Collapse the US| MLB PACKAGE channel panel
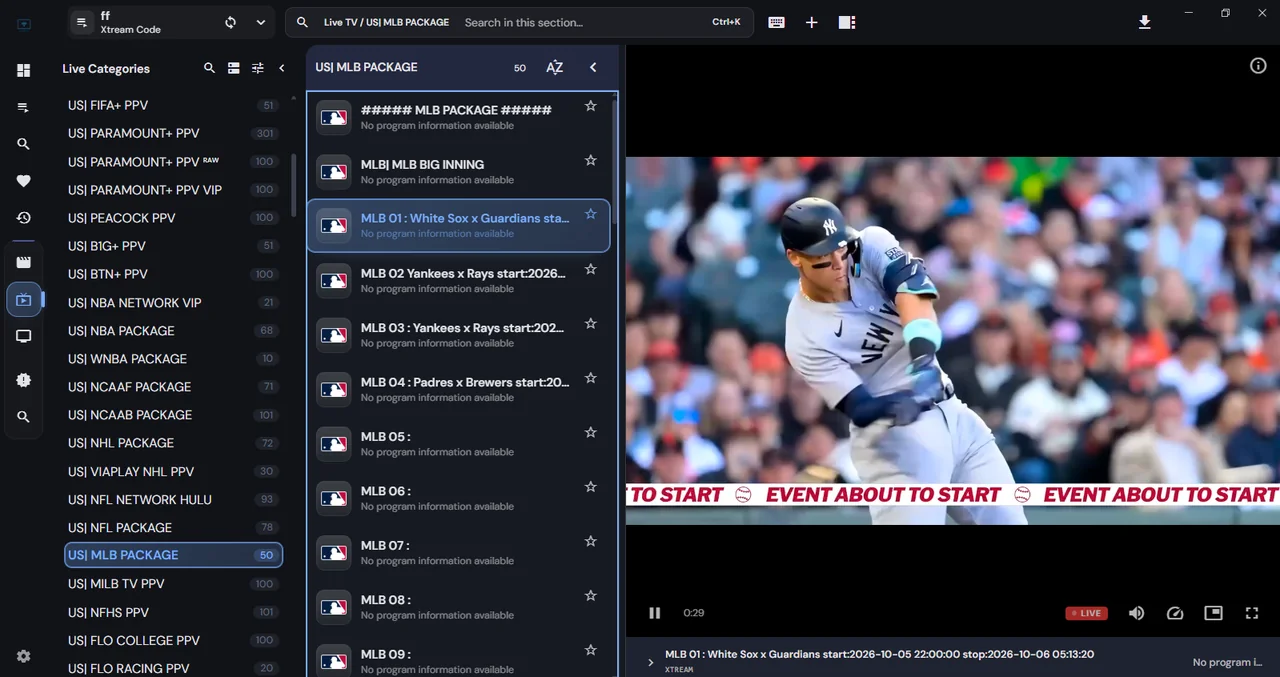The height and width of the screenshot is (677, 1280). pyautogui.click(x=593, y=67)
